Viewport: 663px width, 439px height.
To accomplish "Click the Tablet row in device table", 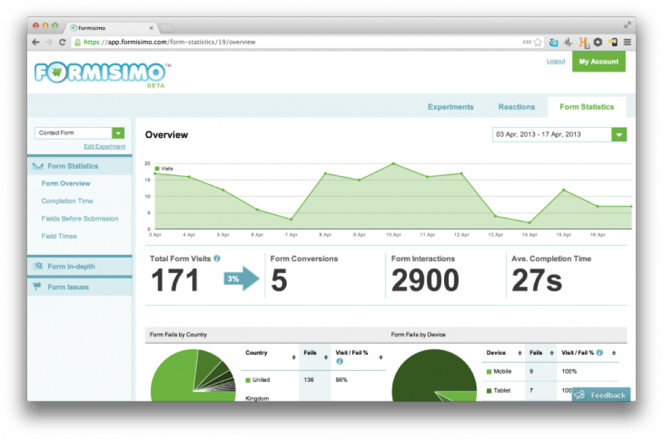I will coord(550,391).
